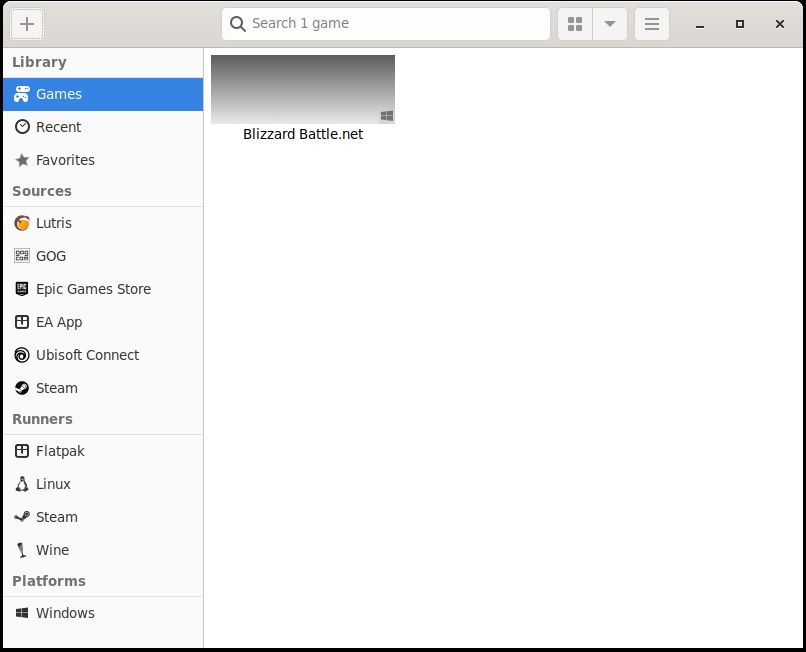Select Games in the Library sidebar
This screenshot has width=806, height=652.
click(103, 94)
